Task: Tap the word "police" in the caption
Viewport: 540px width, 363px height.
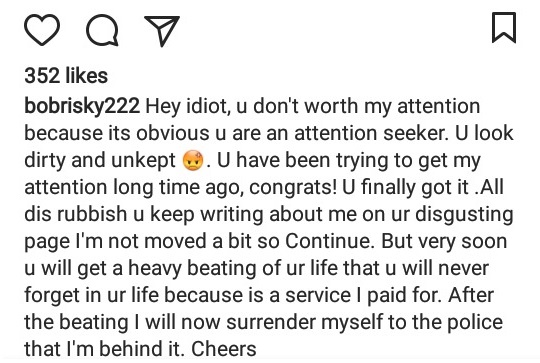Action: coord(475,322)
